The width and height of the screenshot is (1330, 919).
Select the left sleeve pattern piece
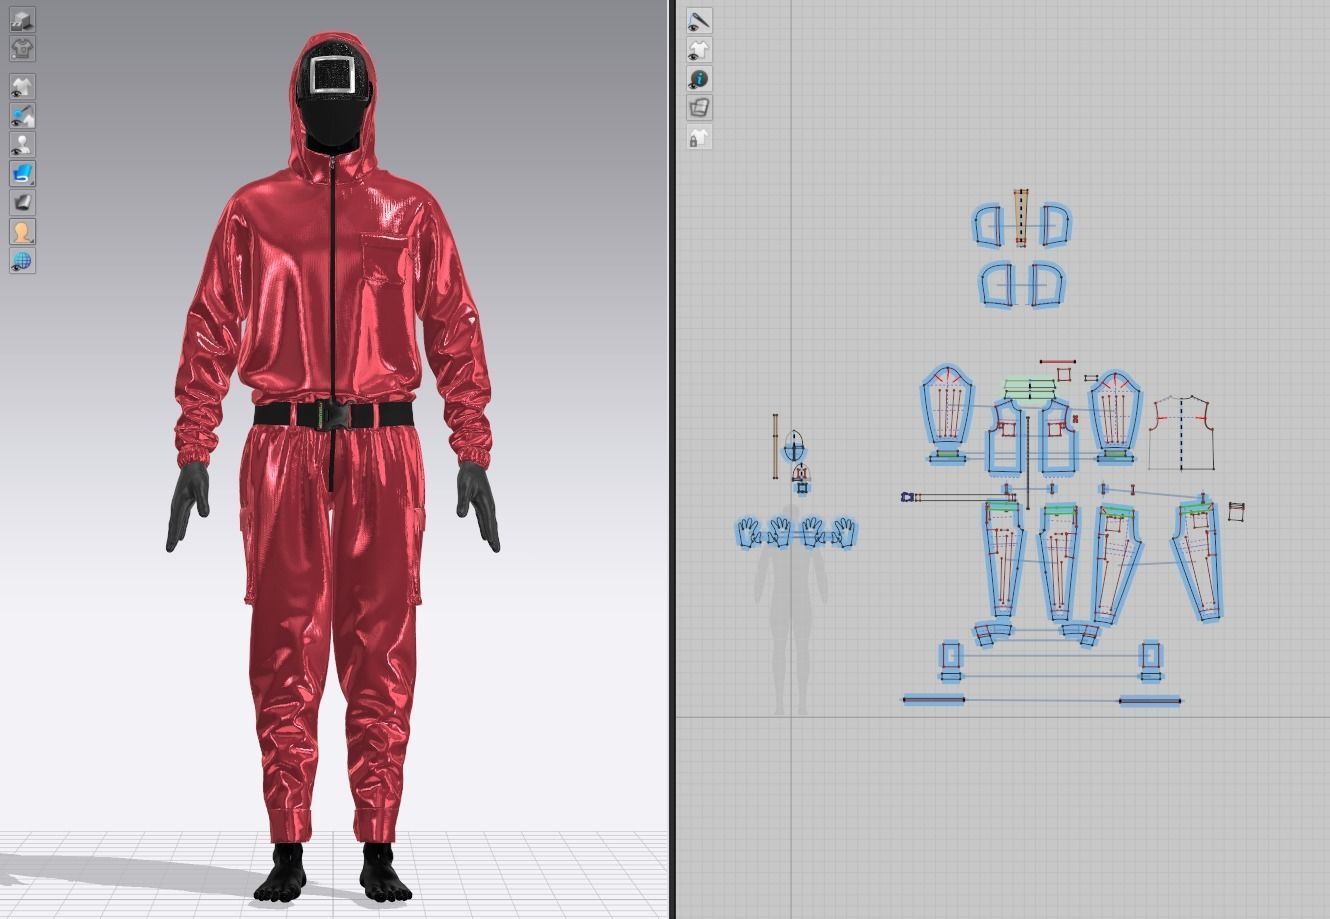tap(947, 406)
